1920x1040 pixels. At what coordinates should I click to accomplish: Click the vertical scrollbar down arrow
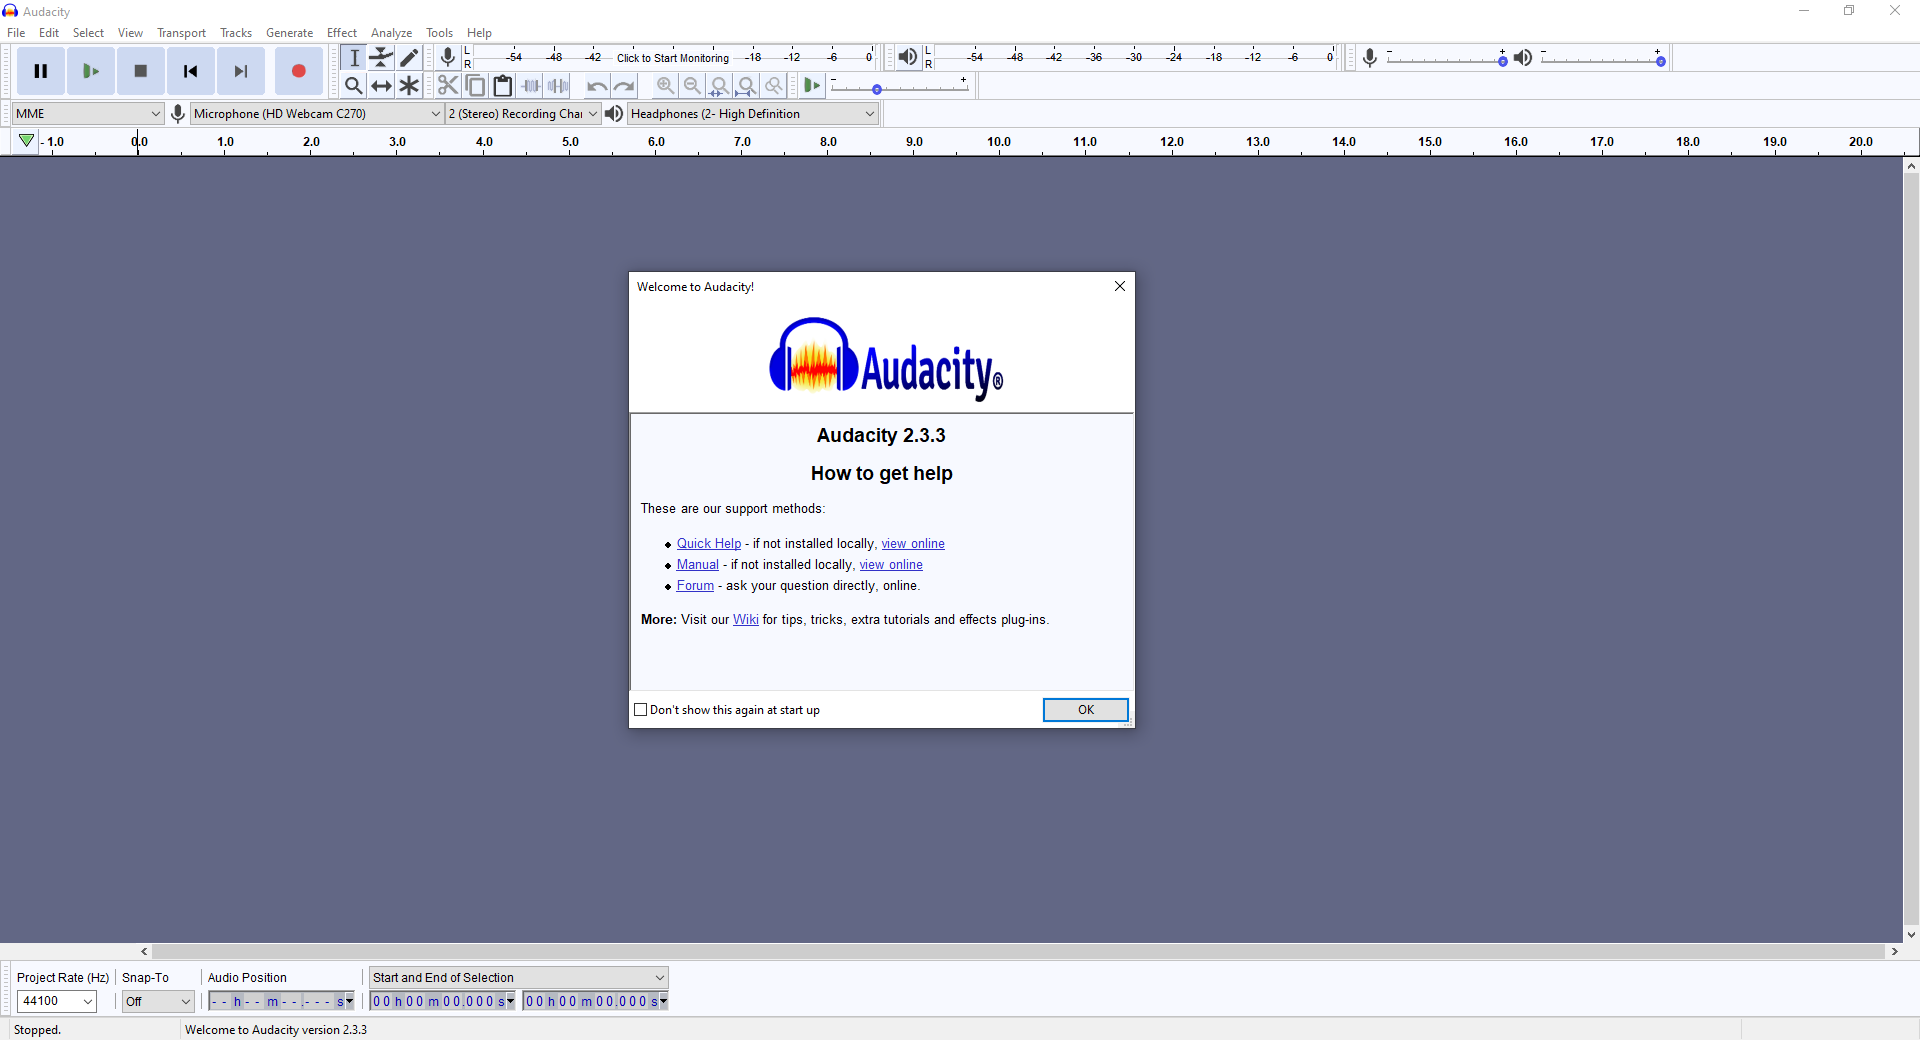pyautogui.click(x=1911, y=935)
